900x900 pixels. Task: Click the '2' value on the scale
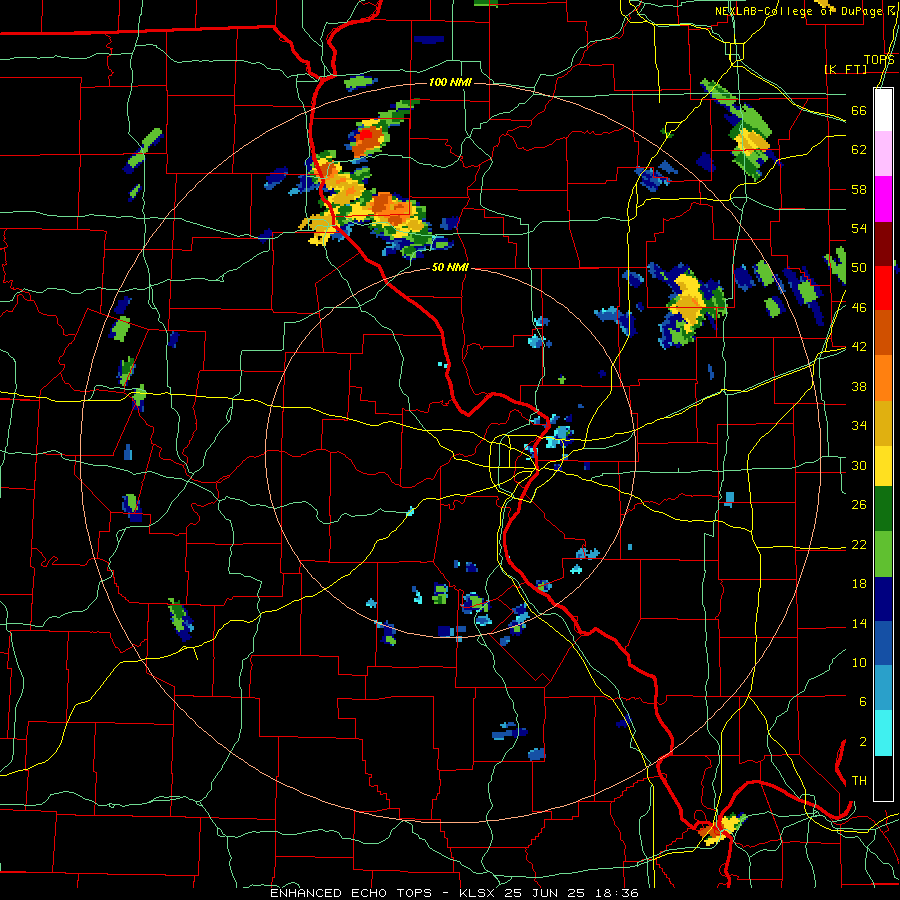coord(863,742)
